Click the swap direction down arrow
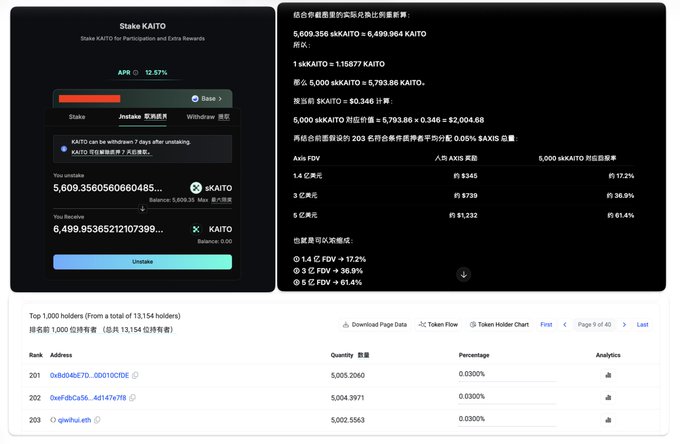The image size is (680, 444). coord(142,209)
